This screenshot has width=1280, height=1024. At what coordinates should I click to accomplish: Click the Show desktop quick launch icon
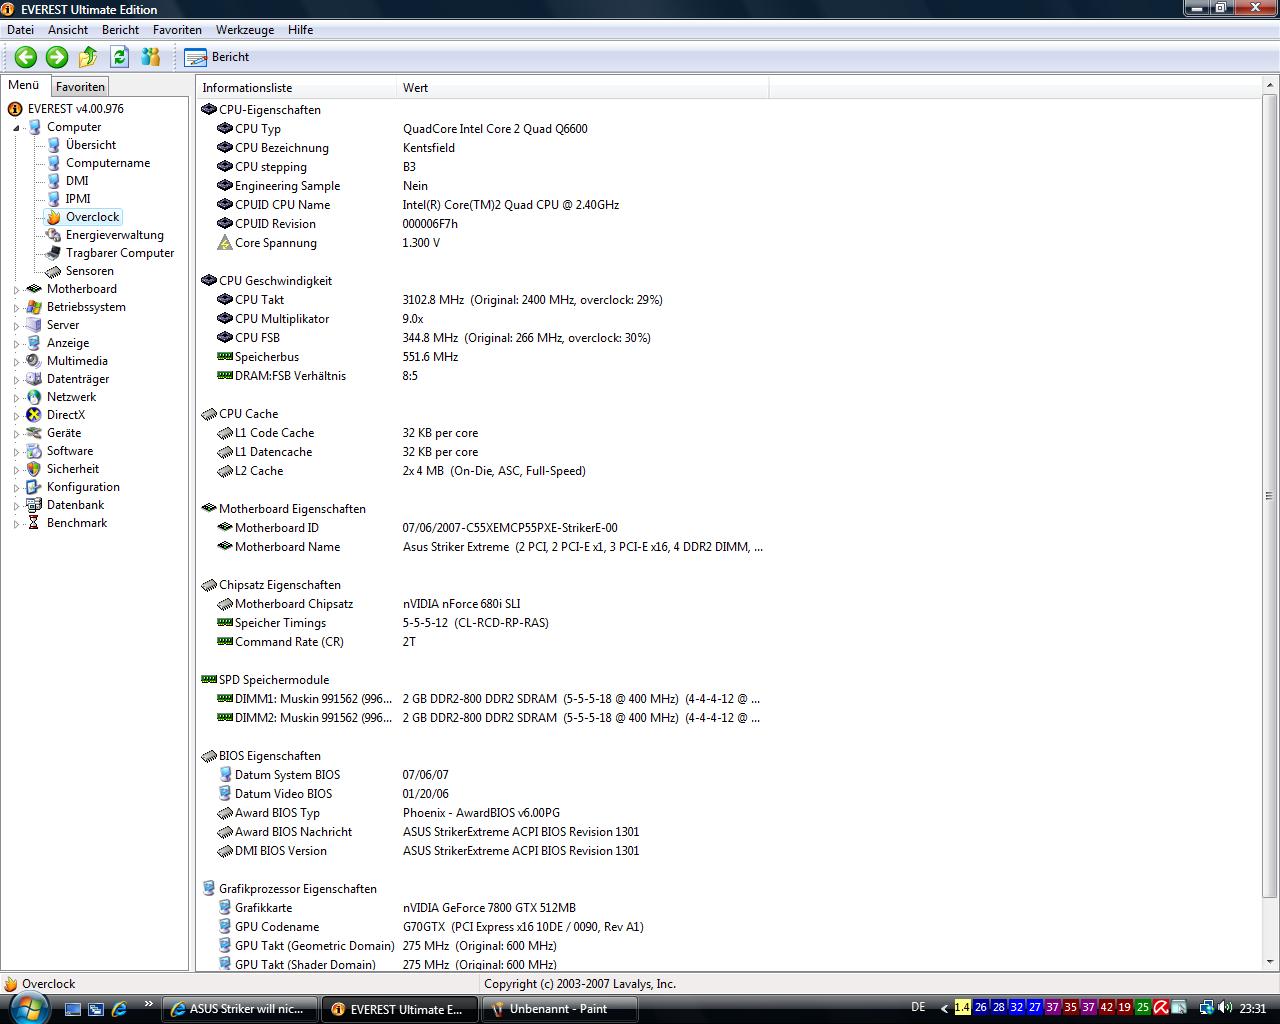click(x=73, y=1009)
